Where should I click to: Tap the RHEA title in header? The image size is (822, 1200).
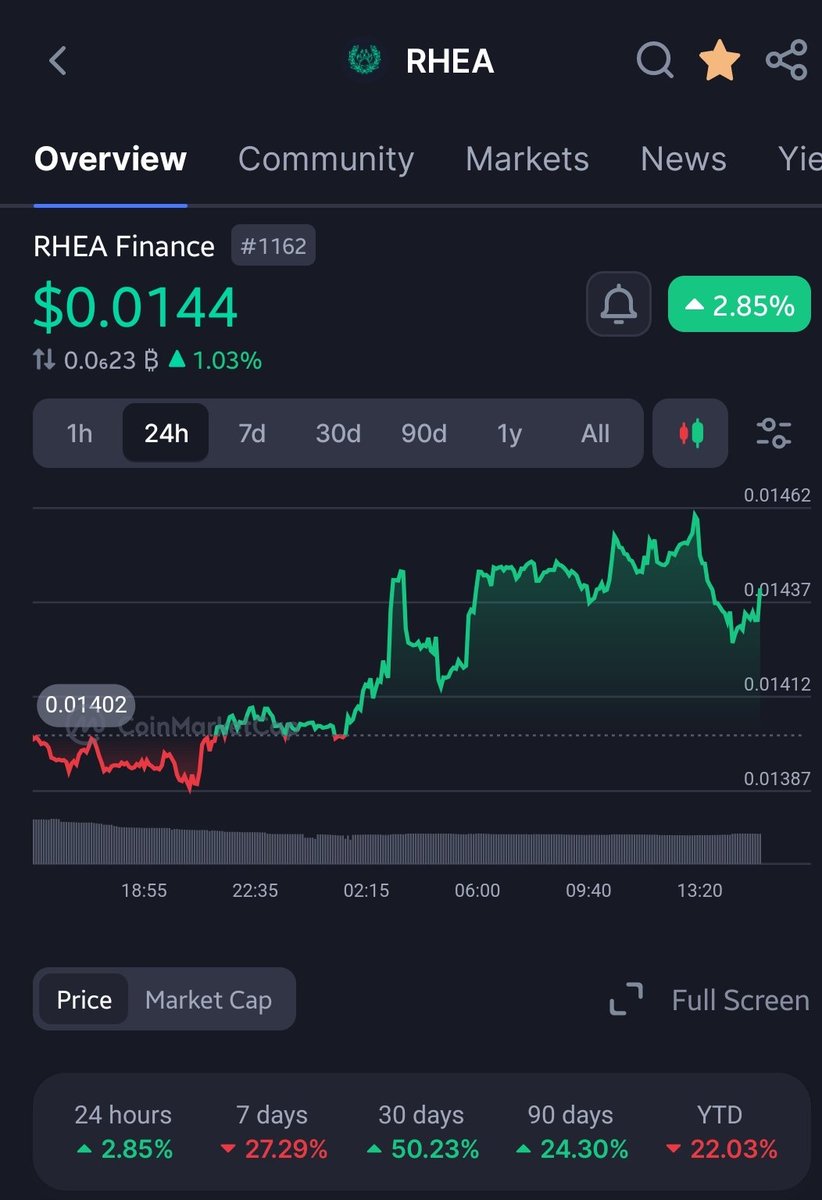[449, 62]
